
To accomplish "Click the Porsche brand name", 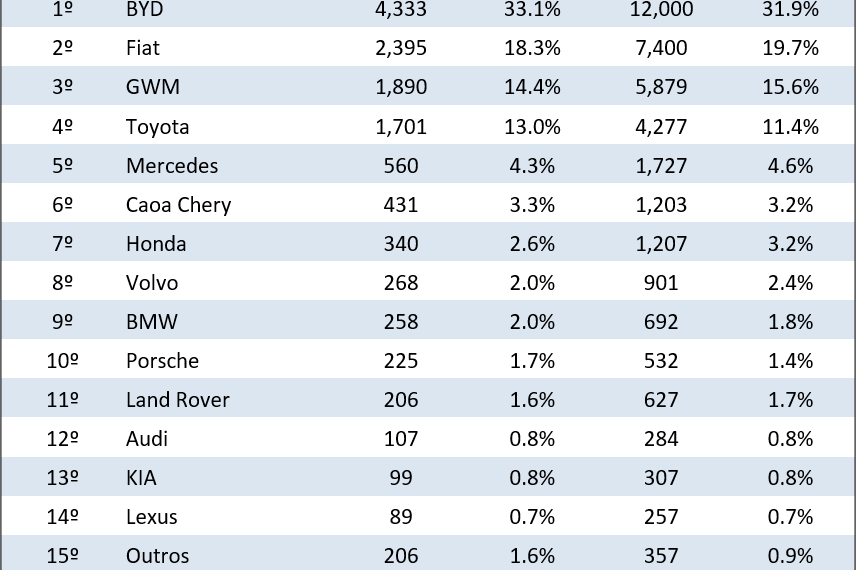I will [162, 360].
